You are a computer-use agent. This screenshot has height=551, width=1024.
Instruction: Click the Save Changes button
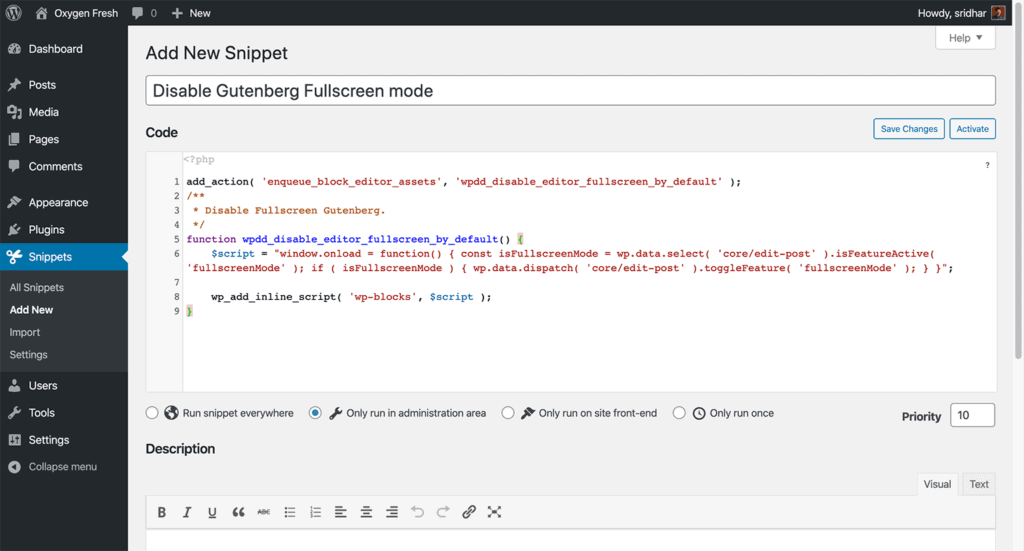(908, 129)
